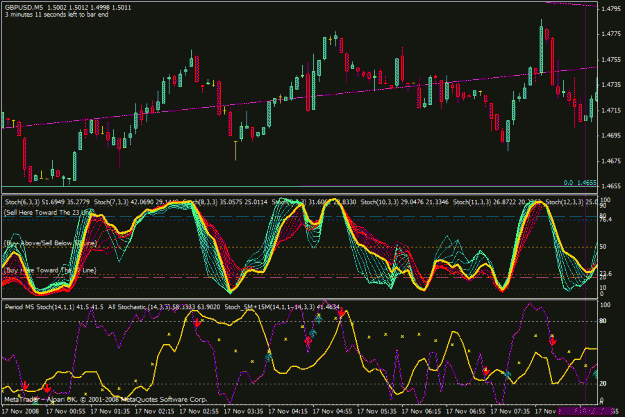Click the GBPUSD,M5 symbol title
The image size is (625, 417).
coord(24,8)
